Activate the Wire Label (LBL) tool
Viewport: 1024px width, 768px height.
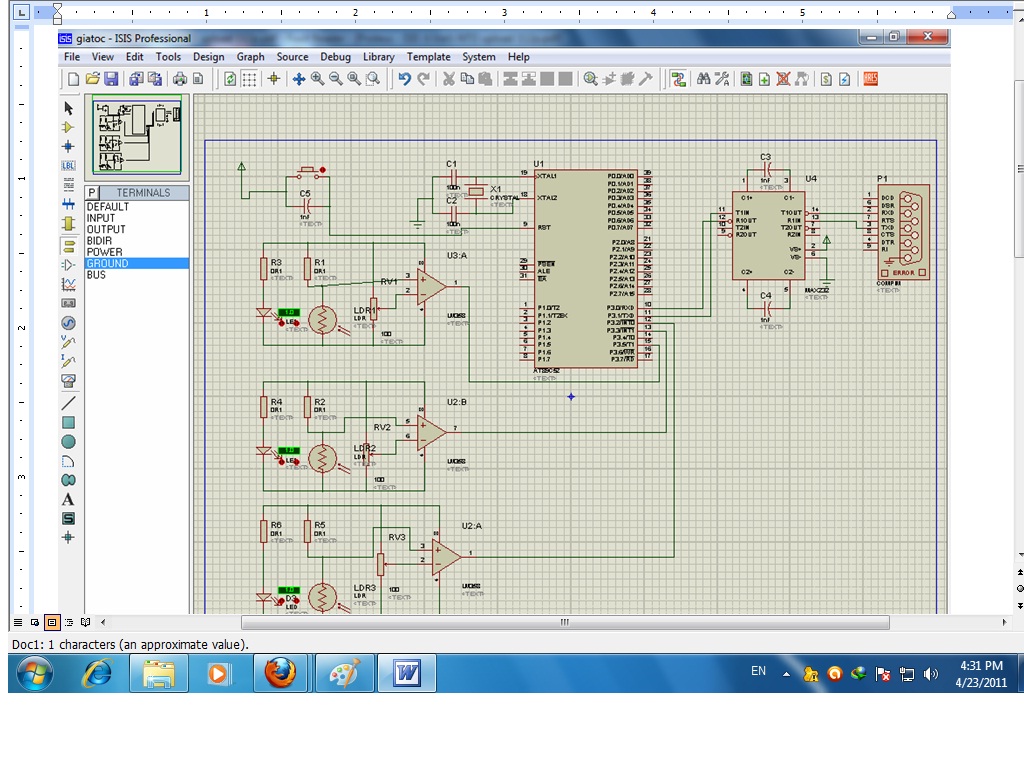(68, 165)
